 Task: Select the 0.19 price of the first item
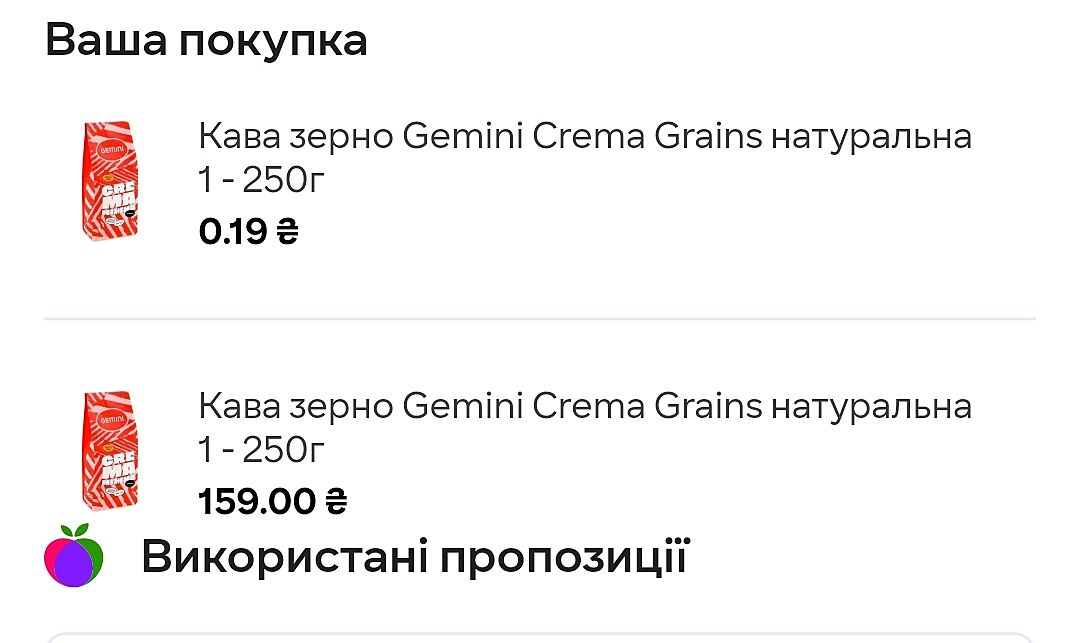[x=233, y=232]
